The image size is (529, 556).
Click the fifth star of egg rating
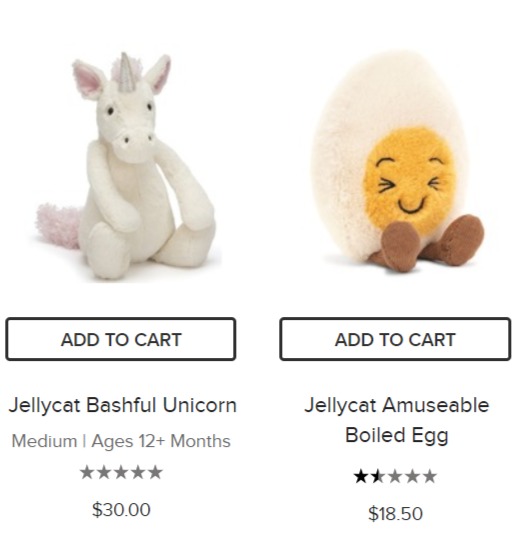[x=429, y=476]
